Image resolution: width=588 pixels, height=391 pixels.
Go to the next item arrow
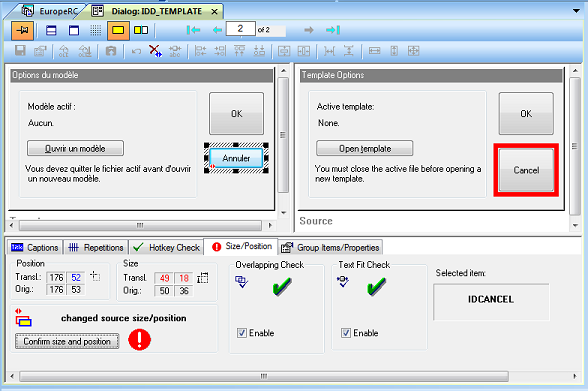(309, 30)
